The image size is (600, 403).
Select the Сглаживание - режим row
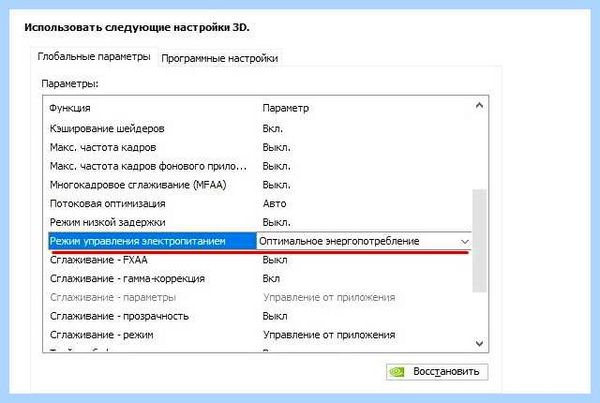pos(260,335)
